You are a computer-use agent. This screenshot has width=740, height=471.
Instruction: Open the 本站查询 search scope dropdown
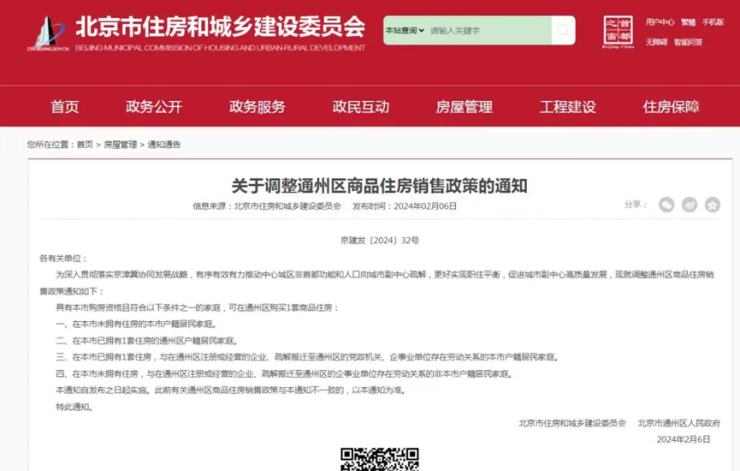pyautogui.click(x=404, y=30)
